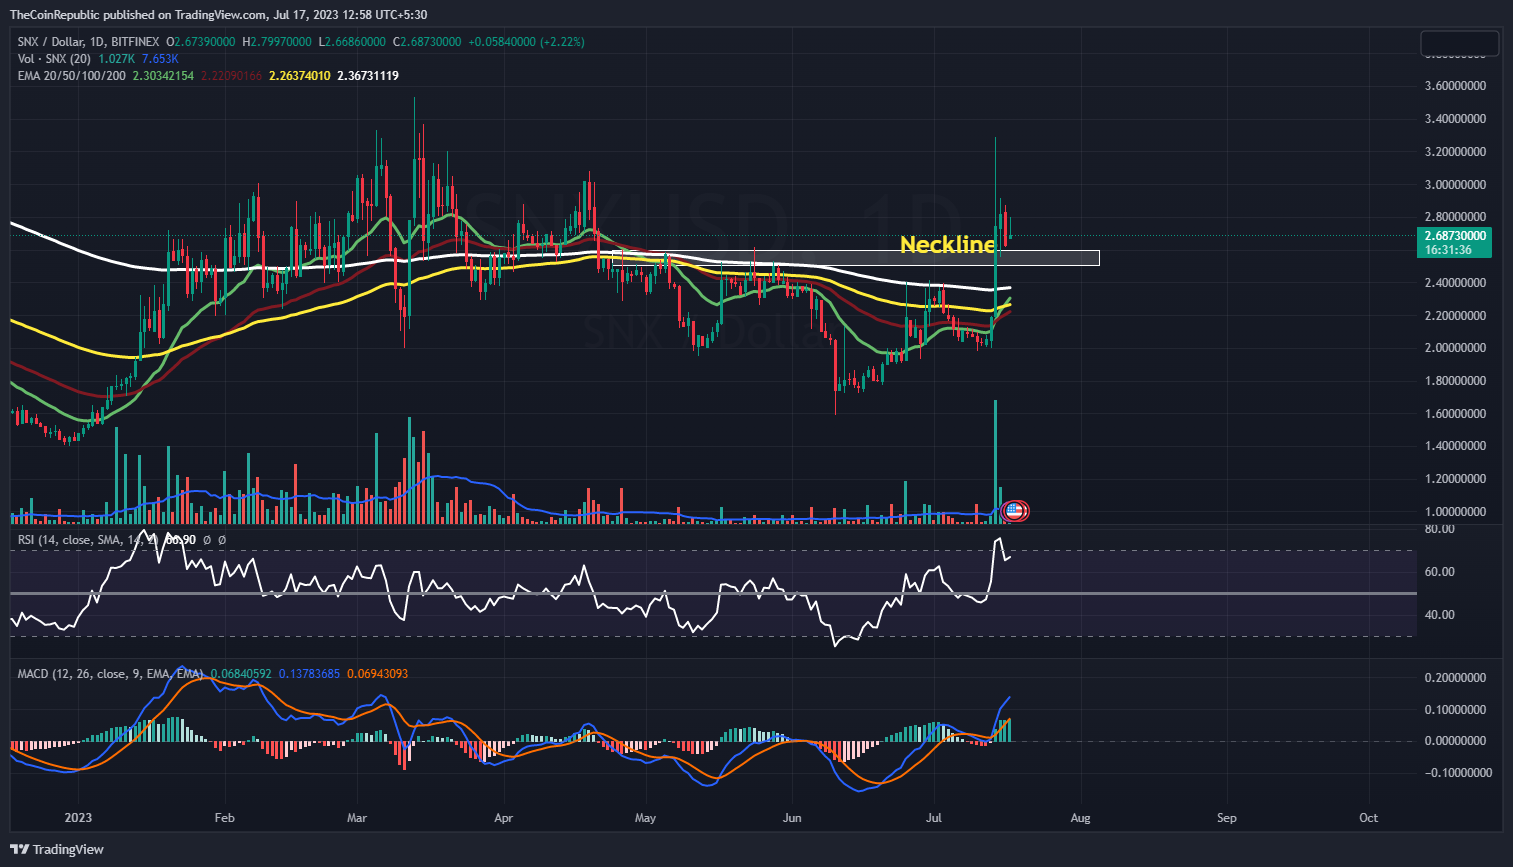Click the Apr label on the time axis

coord(504,818)
